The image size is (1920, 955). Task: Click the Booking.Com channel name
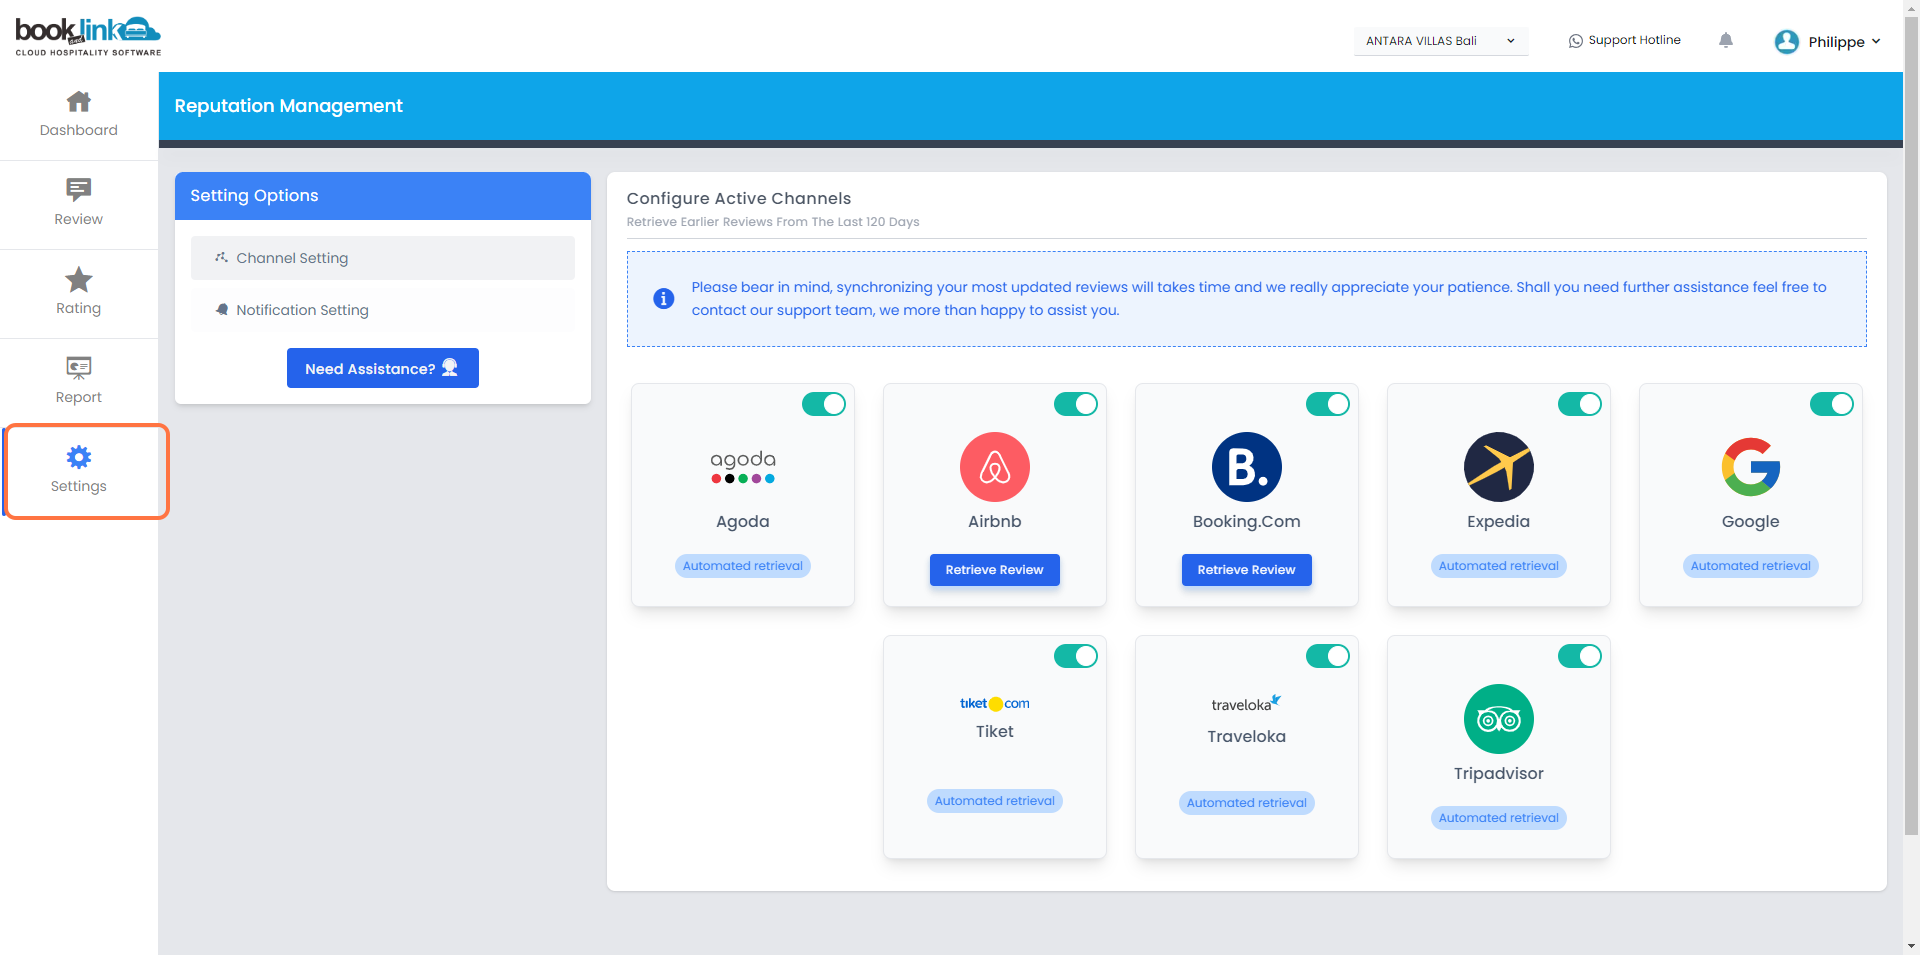point(1247,521)
